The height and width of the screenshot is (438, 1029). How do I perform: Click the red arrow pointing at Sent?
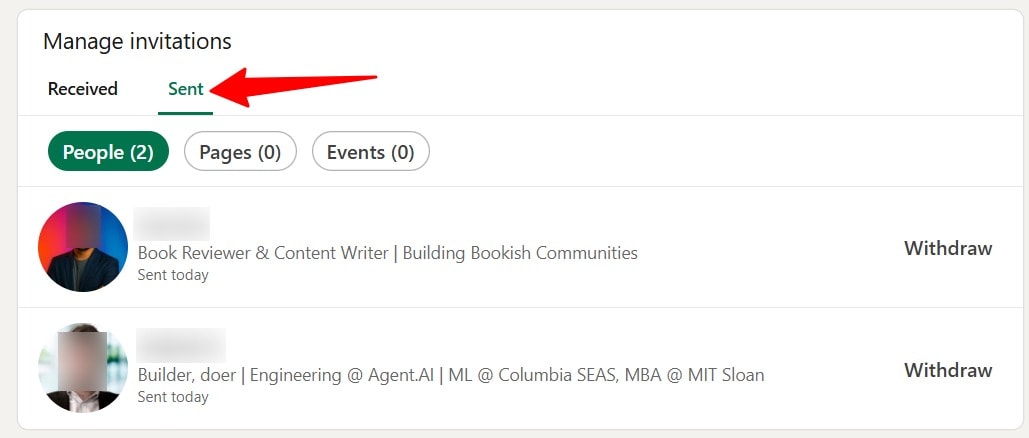(x=293, y=86)
